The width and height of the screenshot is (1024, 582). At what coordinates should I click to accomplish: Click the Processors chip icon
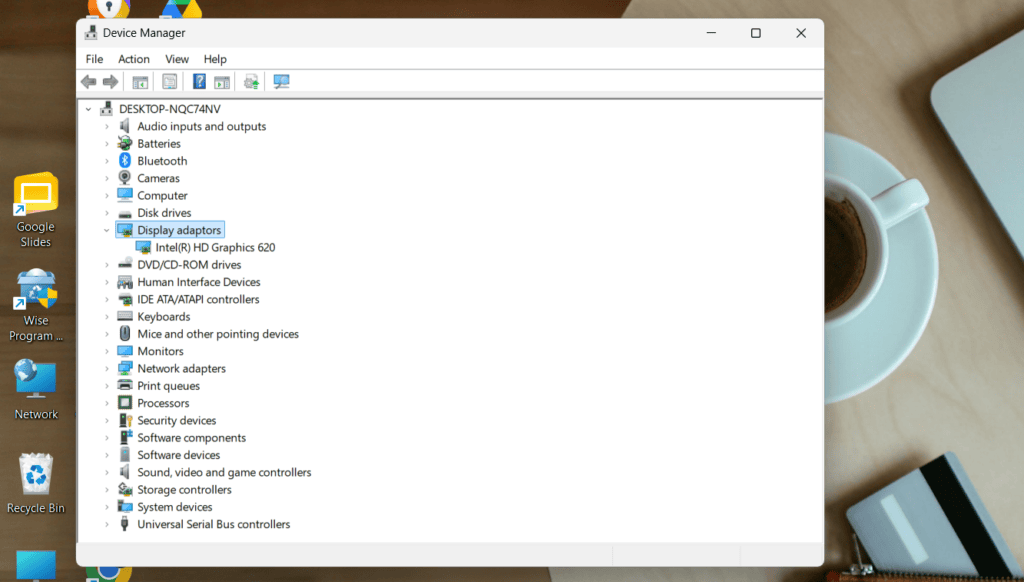(x=125, y=403)
